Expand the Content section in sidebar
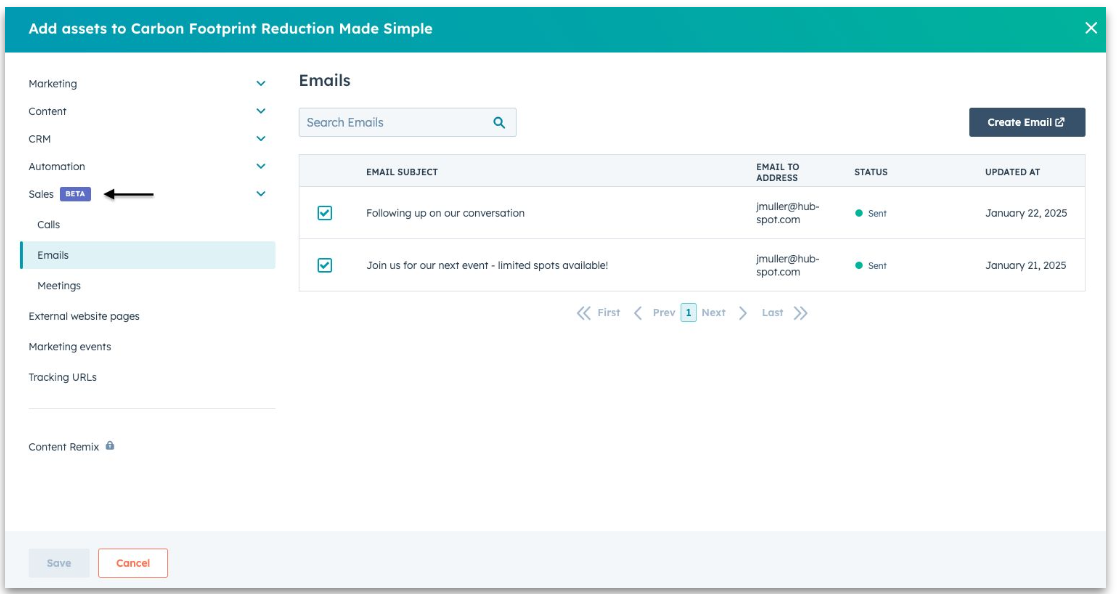 coord(261,111)
